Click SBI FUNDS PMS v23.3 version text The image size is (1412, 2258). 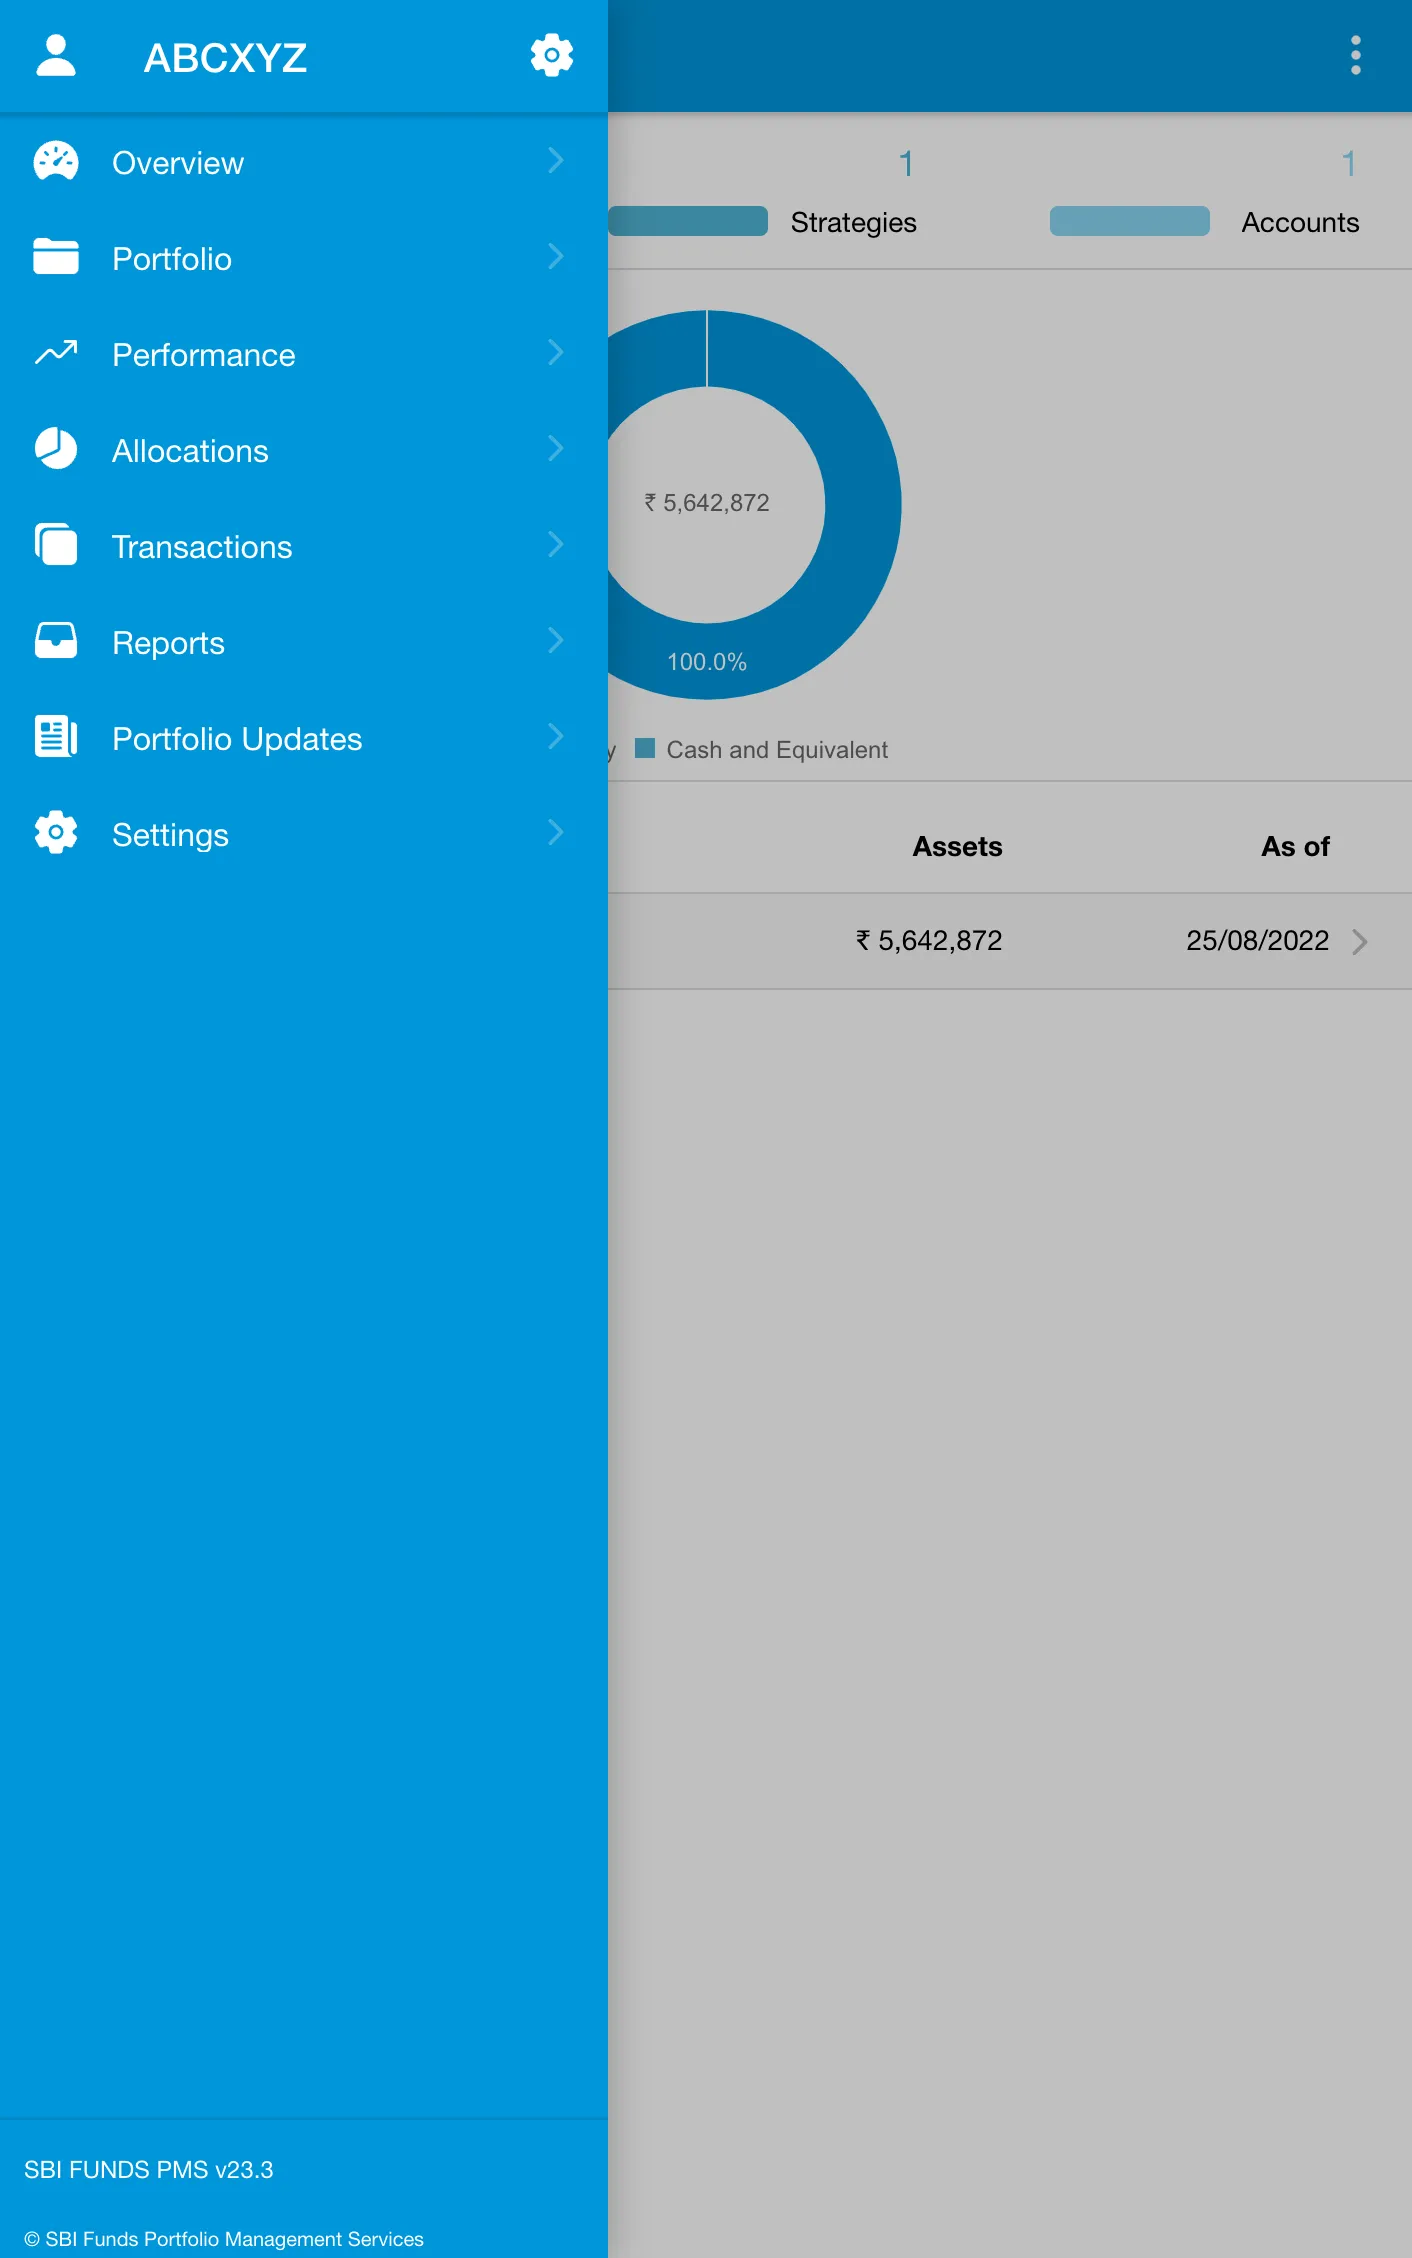[149, 2169]
